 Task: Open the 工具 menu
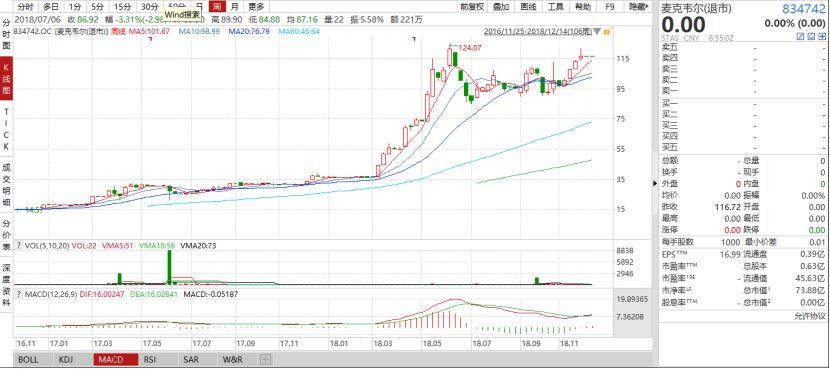(x=555, y=7)
